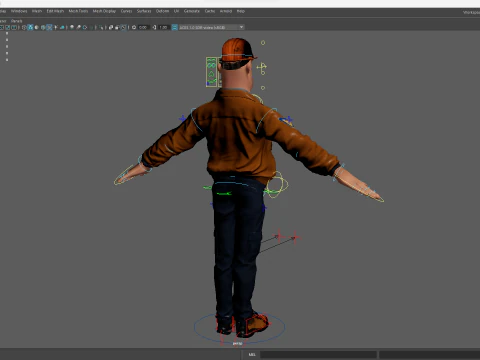Open the Help menu
The height and width of the screenshot is (360, 480).
point(241,11)
